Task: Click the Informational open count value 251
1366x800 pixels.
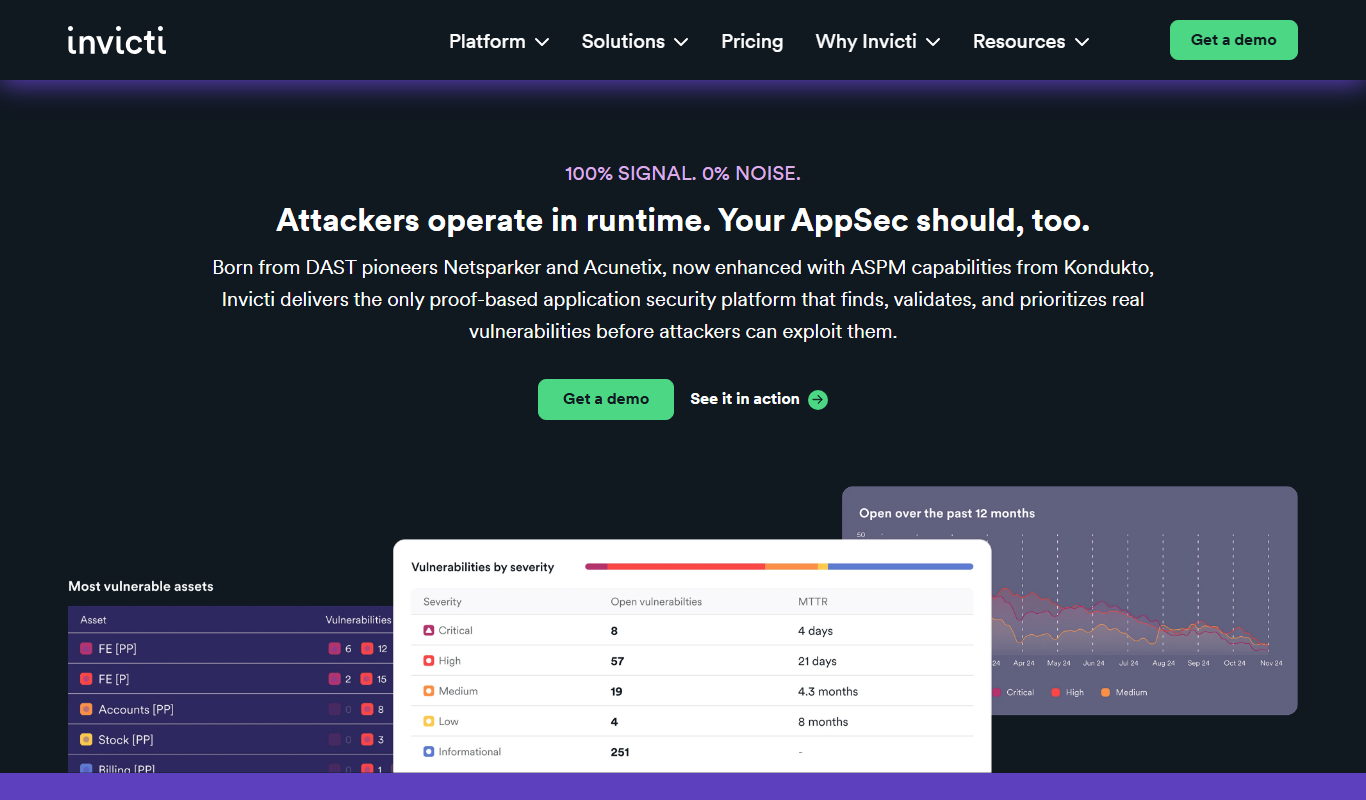Action: (620, 752)
